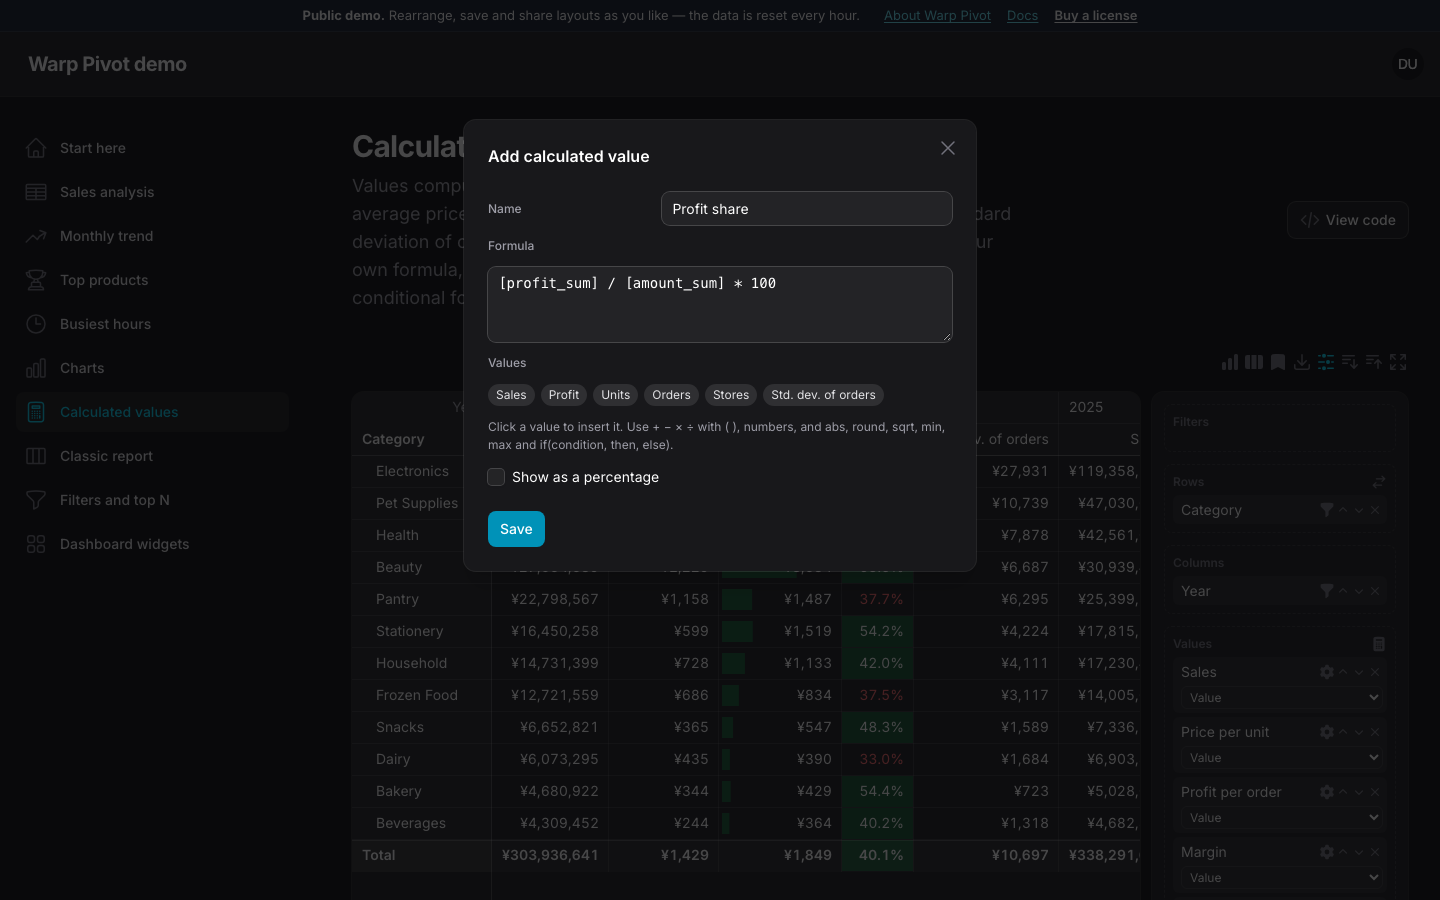This screenshot has height=900, width=1440.
Task: Open Dashboard widgets in the sidebar
Action: point(152,544)
